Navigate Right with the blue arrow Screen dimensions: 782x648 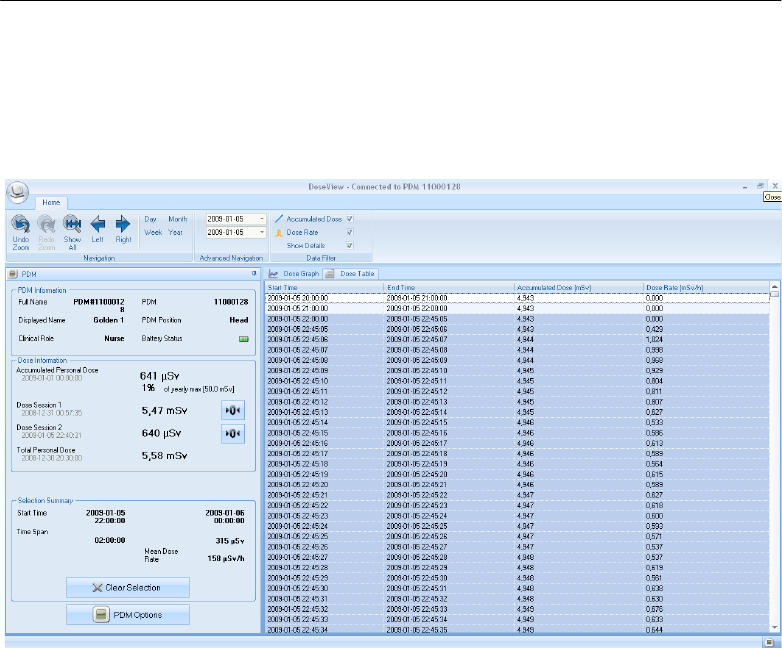123,225
